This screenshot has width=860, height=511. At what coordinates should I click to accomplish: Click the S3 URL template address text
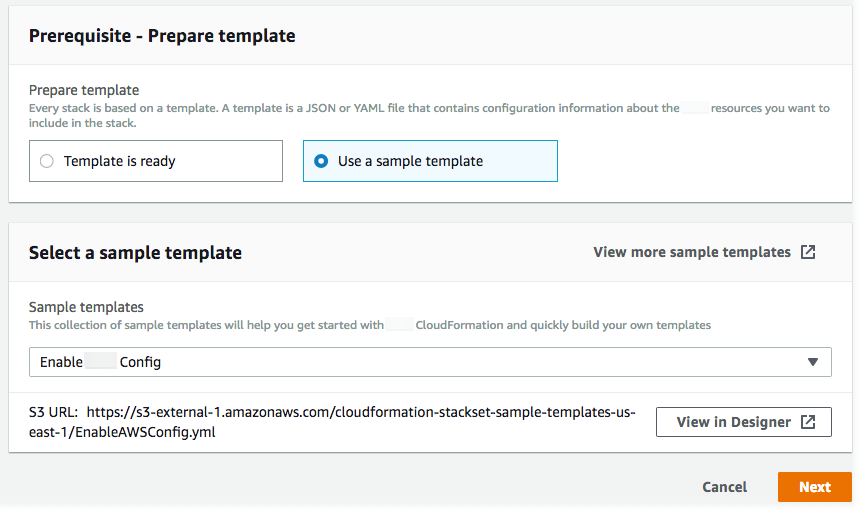click(360, 422)
